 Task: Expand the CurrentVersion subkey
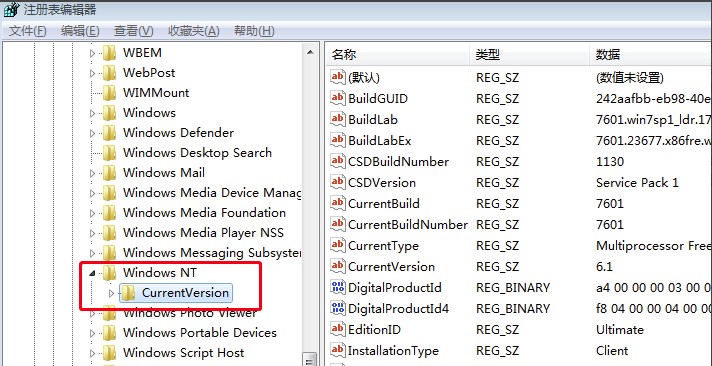coord(112,293)
